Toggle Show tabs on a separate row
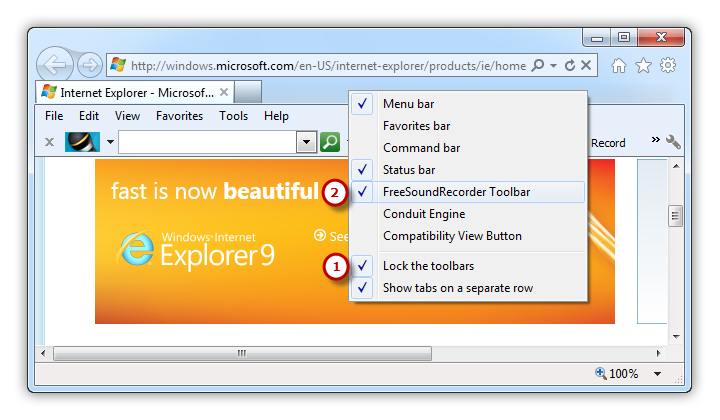720x420 pixels. click(x=468, y=288)
